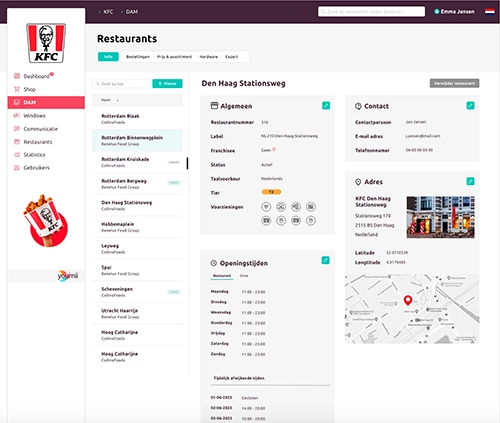Click the red location pin on map
500x423 pixels.
[408, 300]
